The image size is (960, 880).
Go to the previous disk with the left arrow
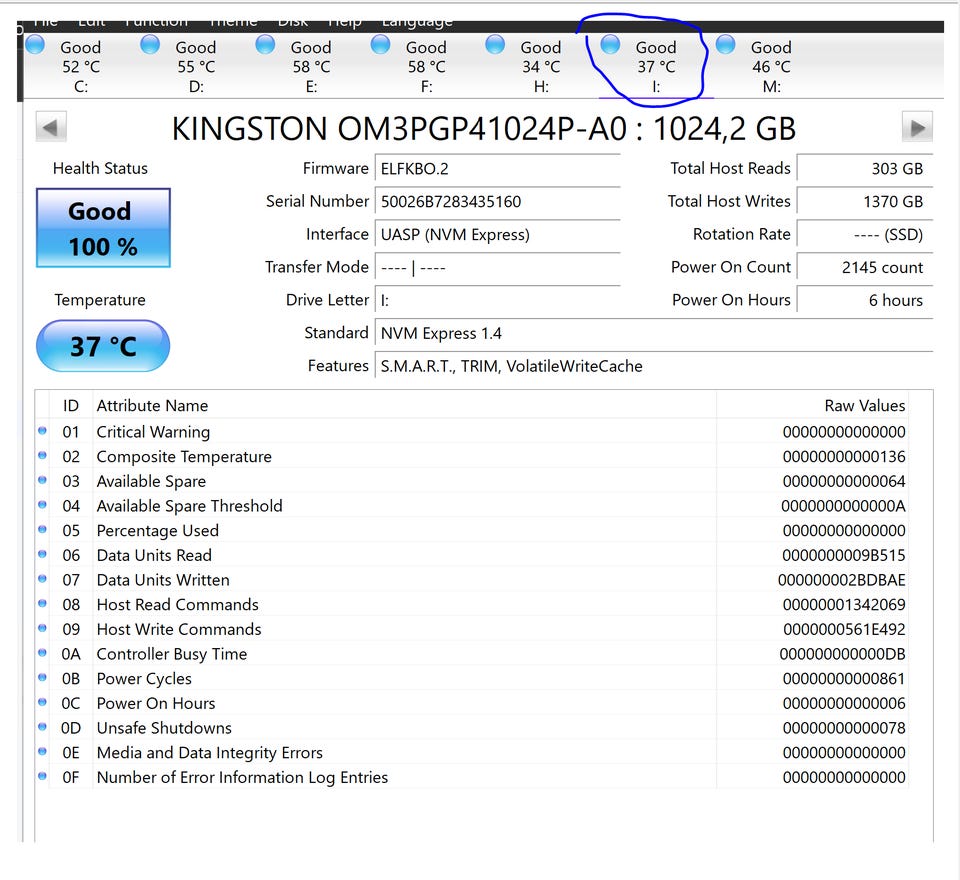[x=51, y=127]
